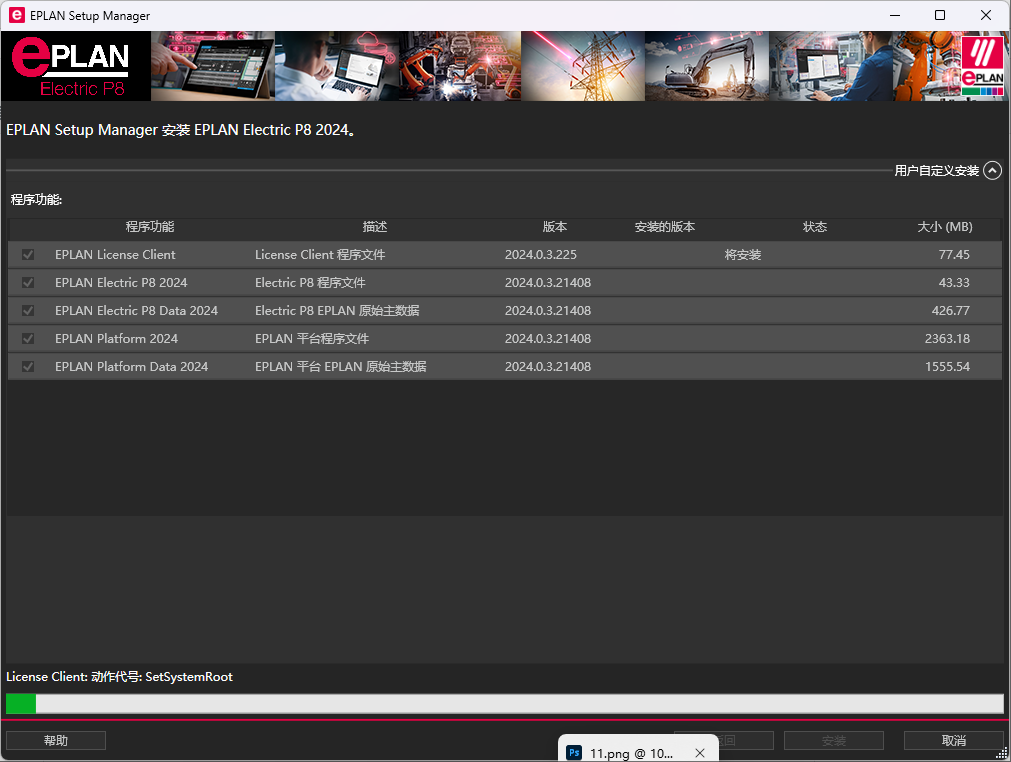Toggle the EPLAN Platform Data 2024 checkbox
This screenshot has height=762, width=1011.
coord(28,367)
